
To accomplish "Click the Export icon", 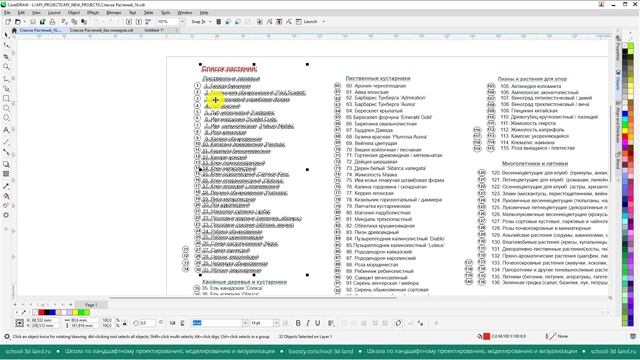I will [138, 22].
